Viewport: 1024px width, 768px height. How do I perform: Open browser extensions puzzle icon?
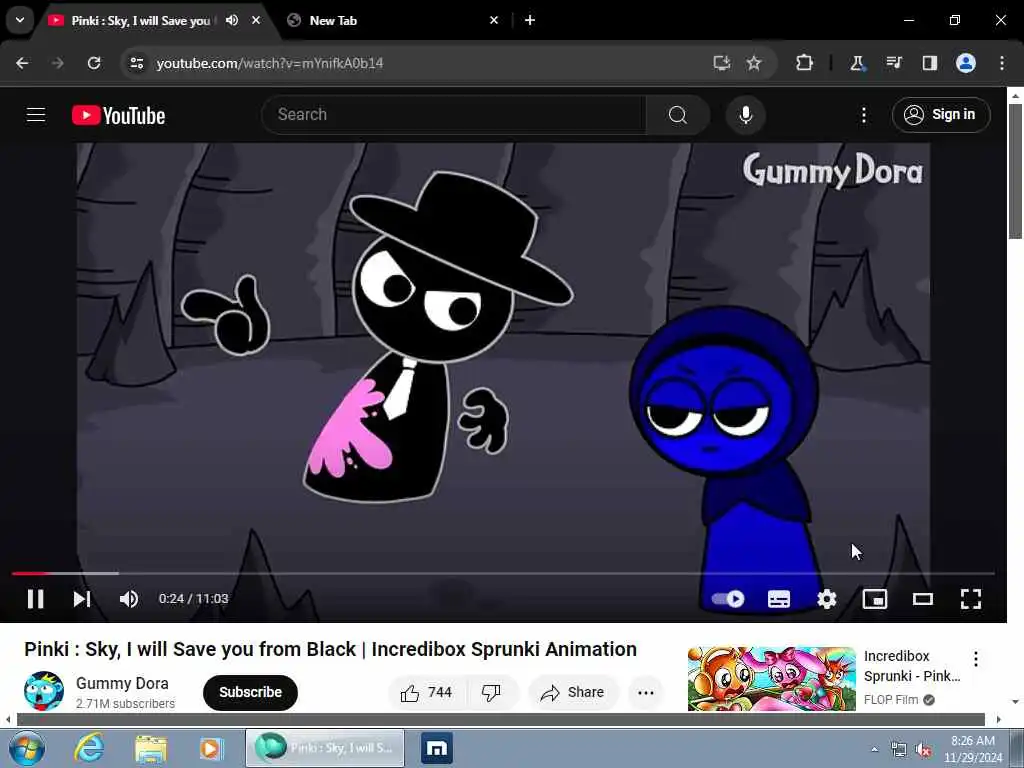[804, 63]
